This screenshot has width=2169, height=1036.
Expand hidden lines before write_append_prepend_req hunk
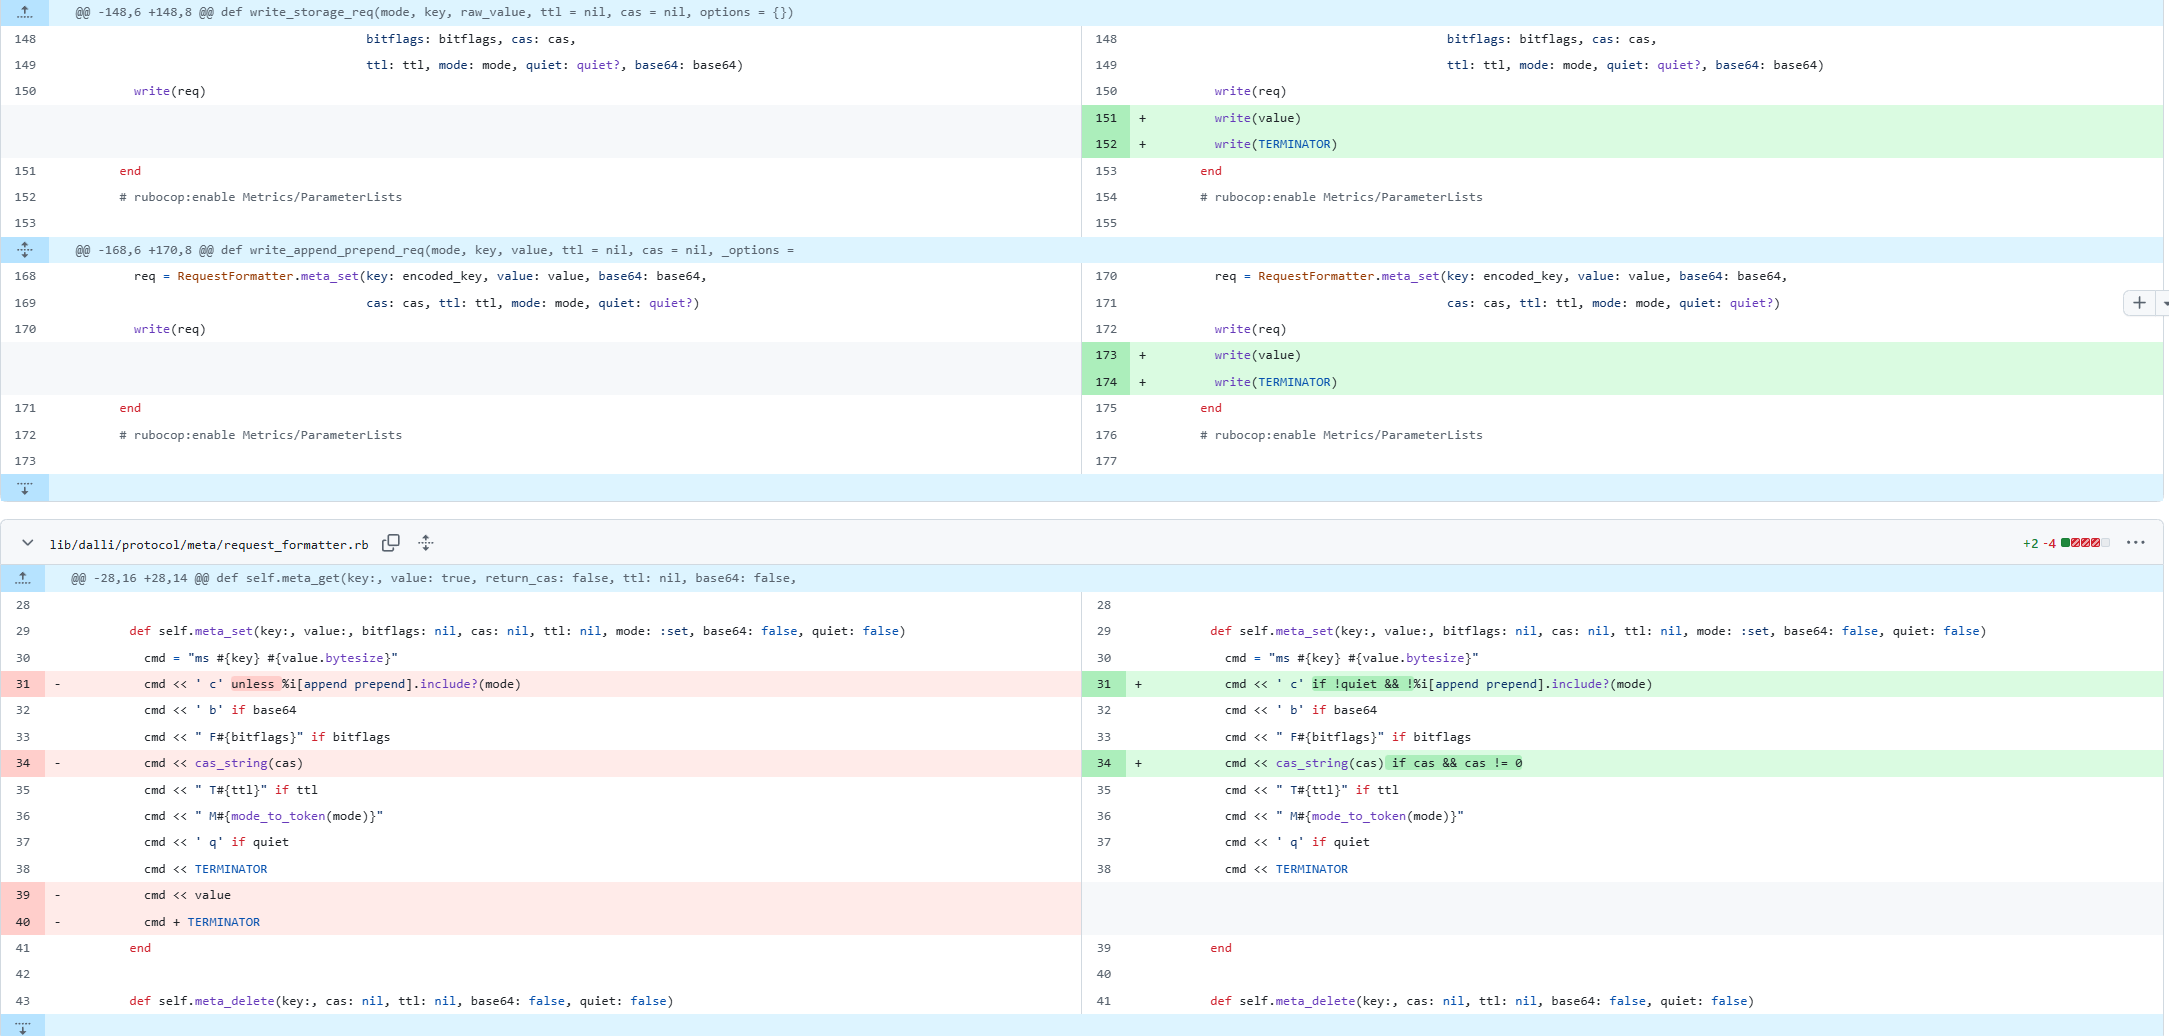25,250
